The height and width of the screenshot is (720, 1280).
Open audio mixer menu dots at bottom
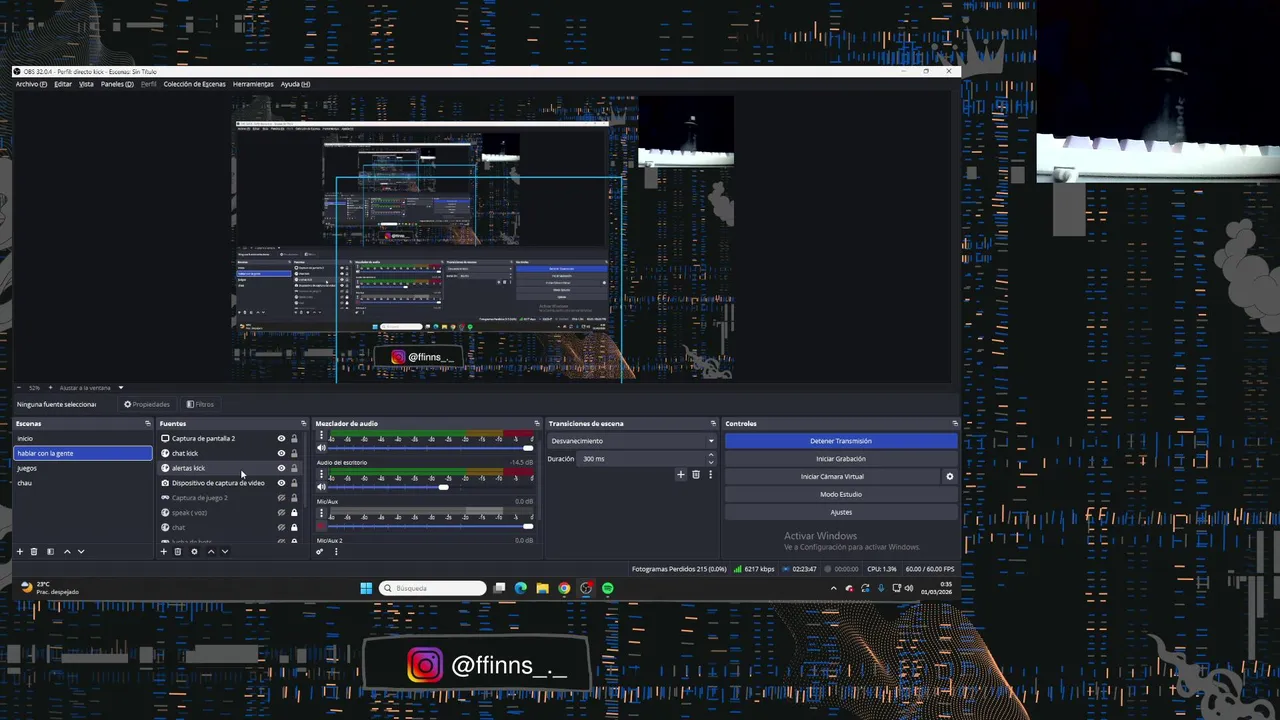tap(336, 551)
